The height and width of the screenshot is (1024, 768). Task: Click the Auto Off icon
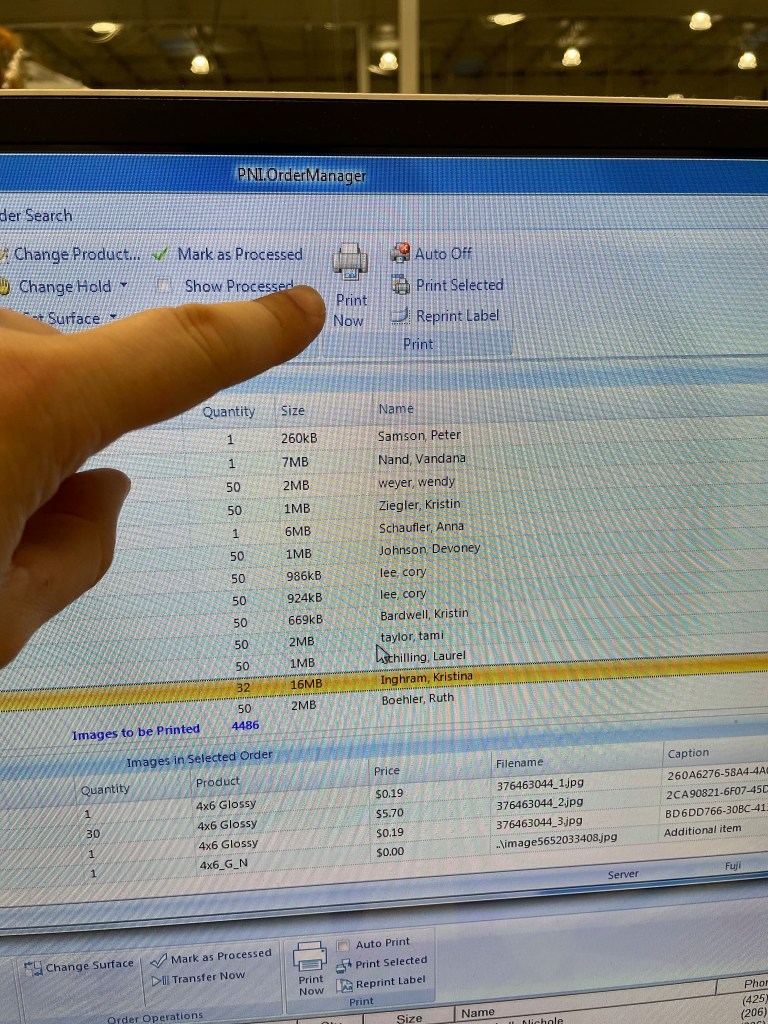point(400,253)
